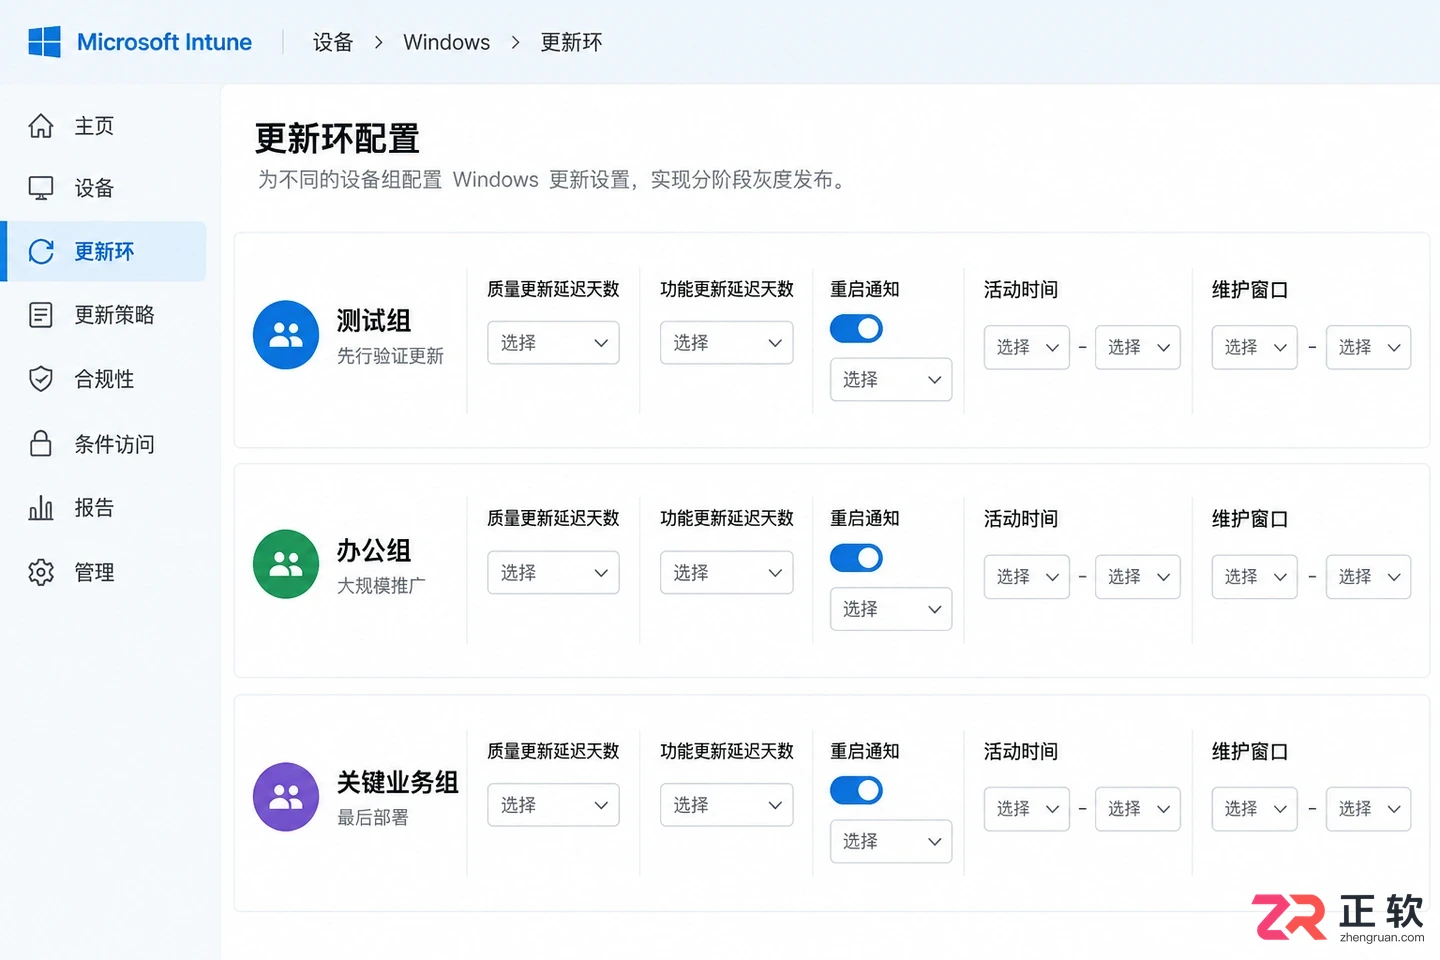This screenshot has width=1440, height=960.
Task: Toggle 重启通知 switch for 测试组
Action: coord(856,328)
